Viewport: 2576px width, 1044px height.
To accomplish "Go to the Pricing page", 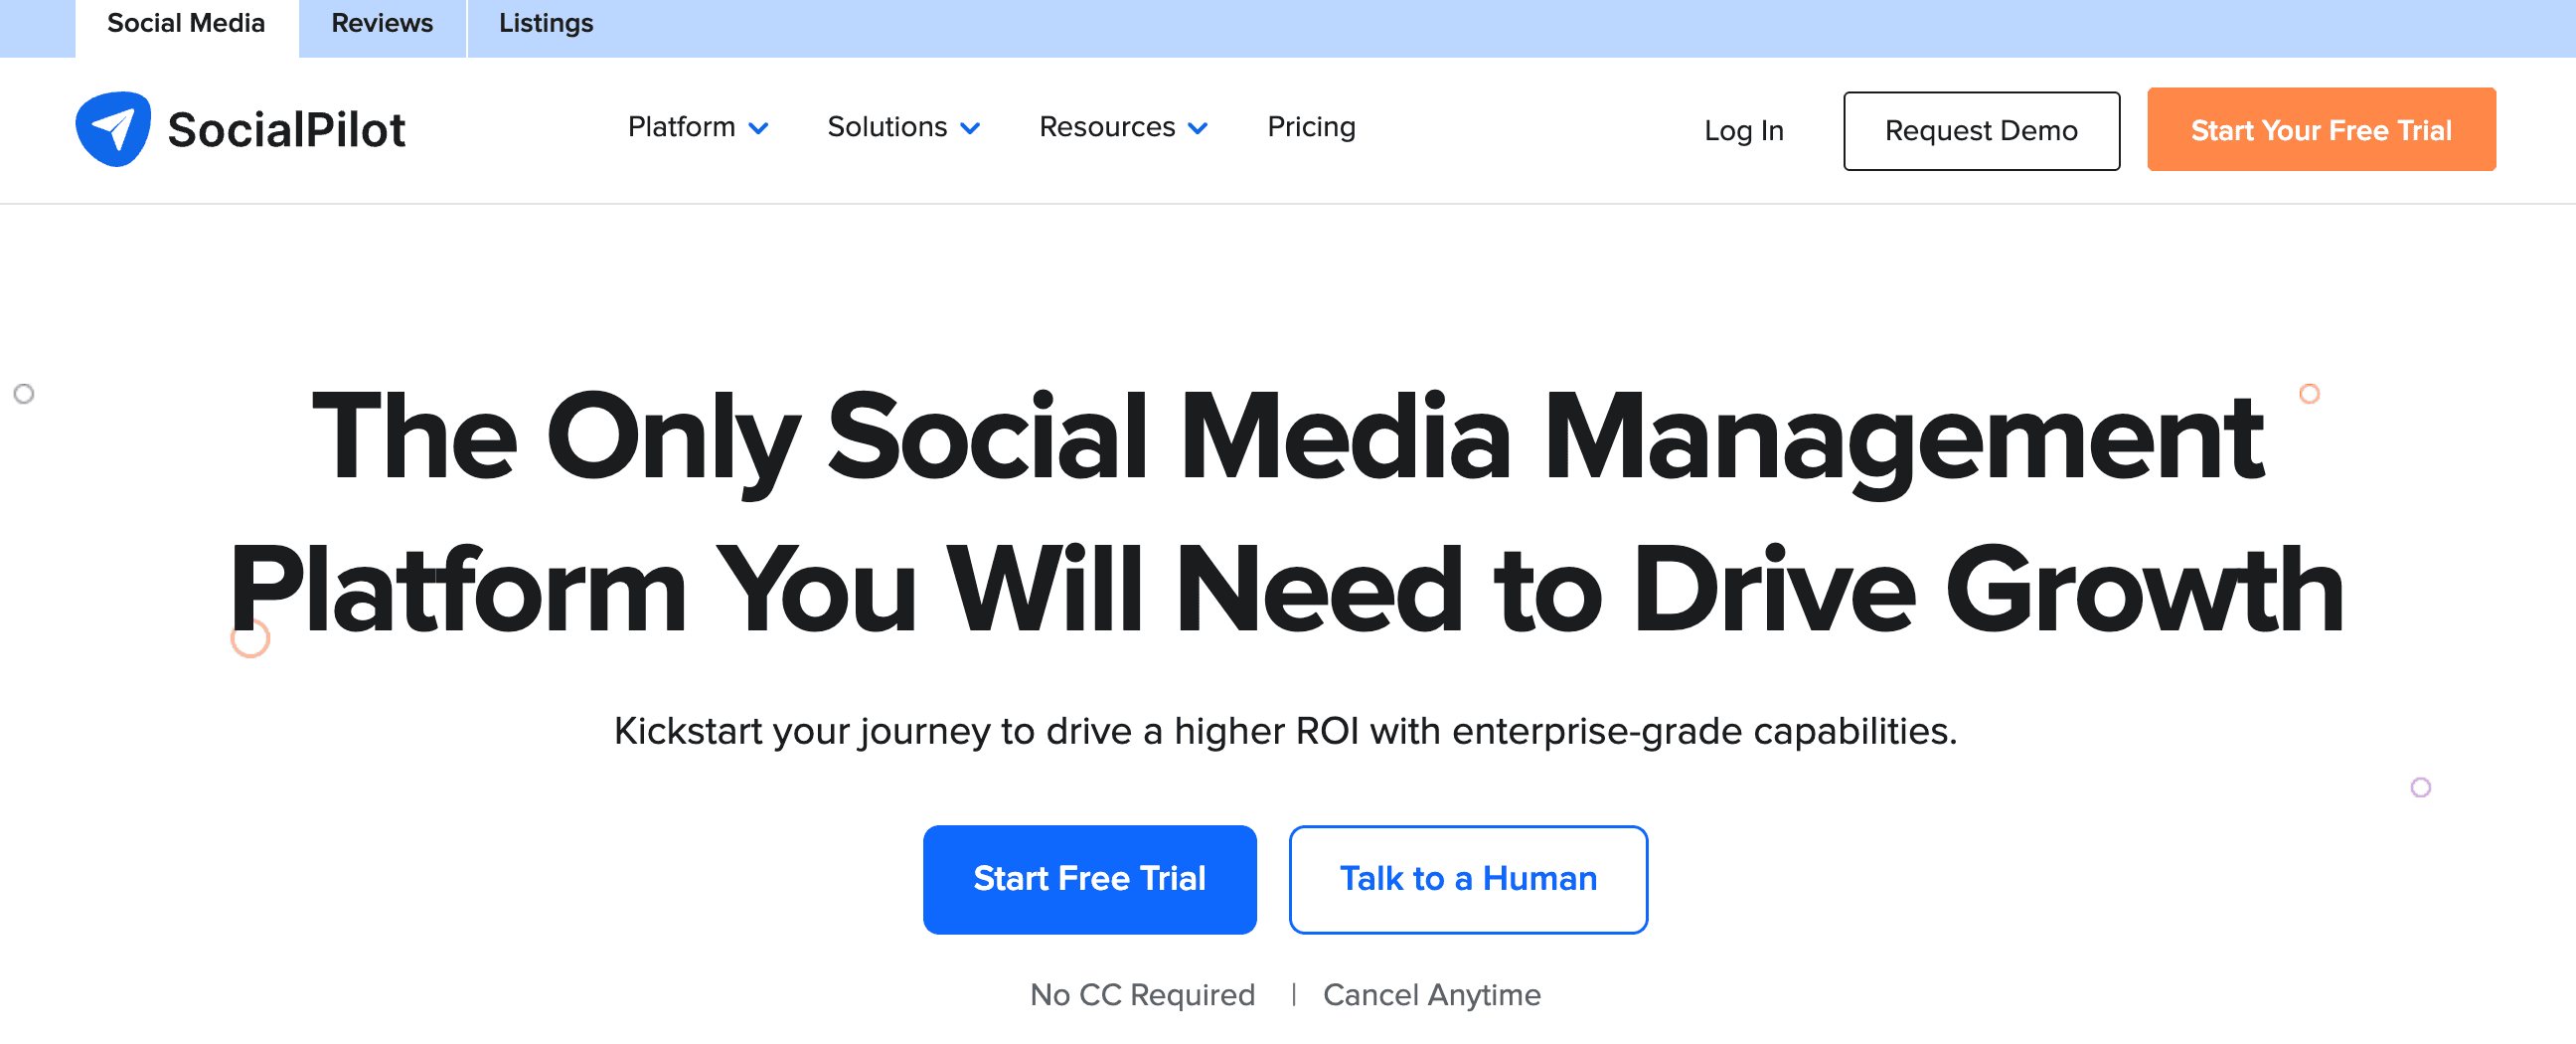I will coord(1311,127).
